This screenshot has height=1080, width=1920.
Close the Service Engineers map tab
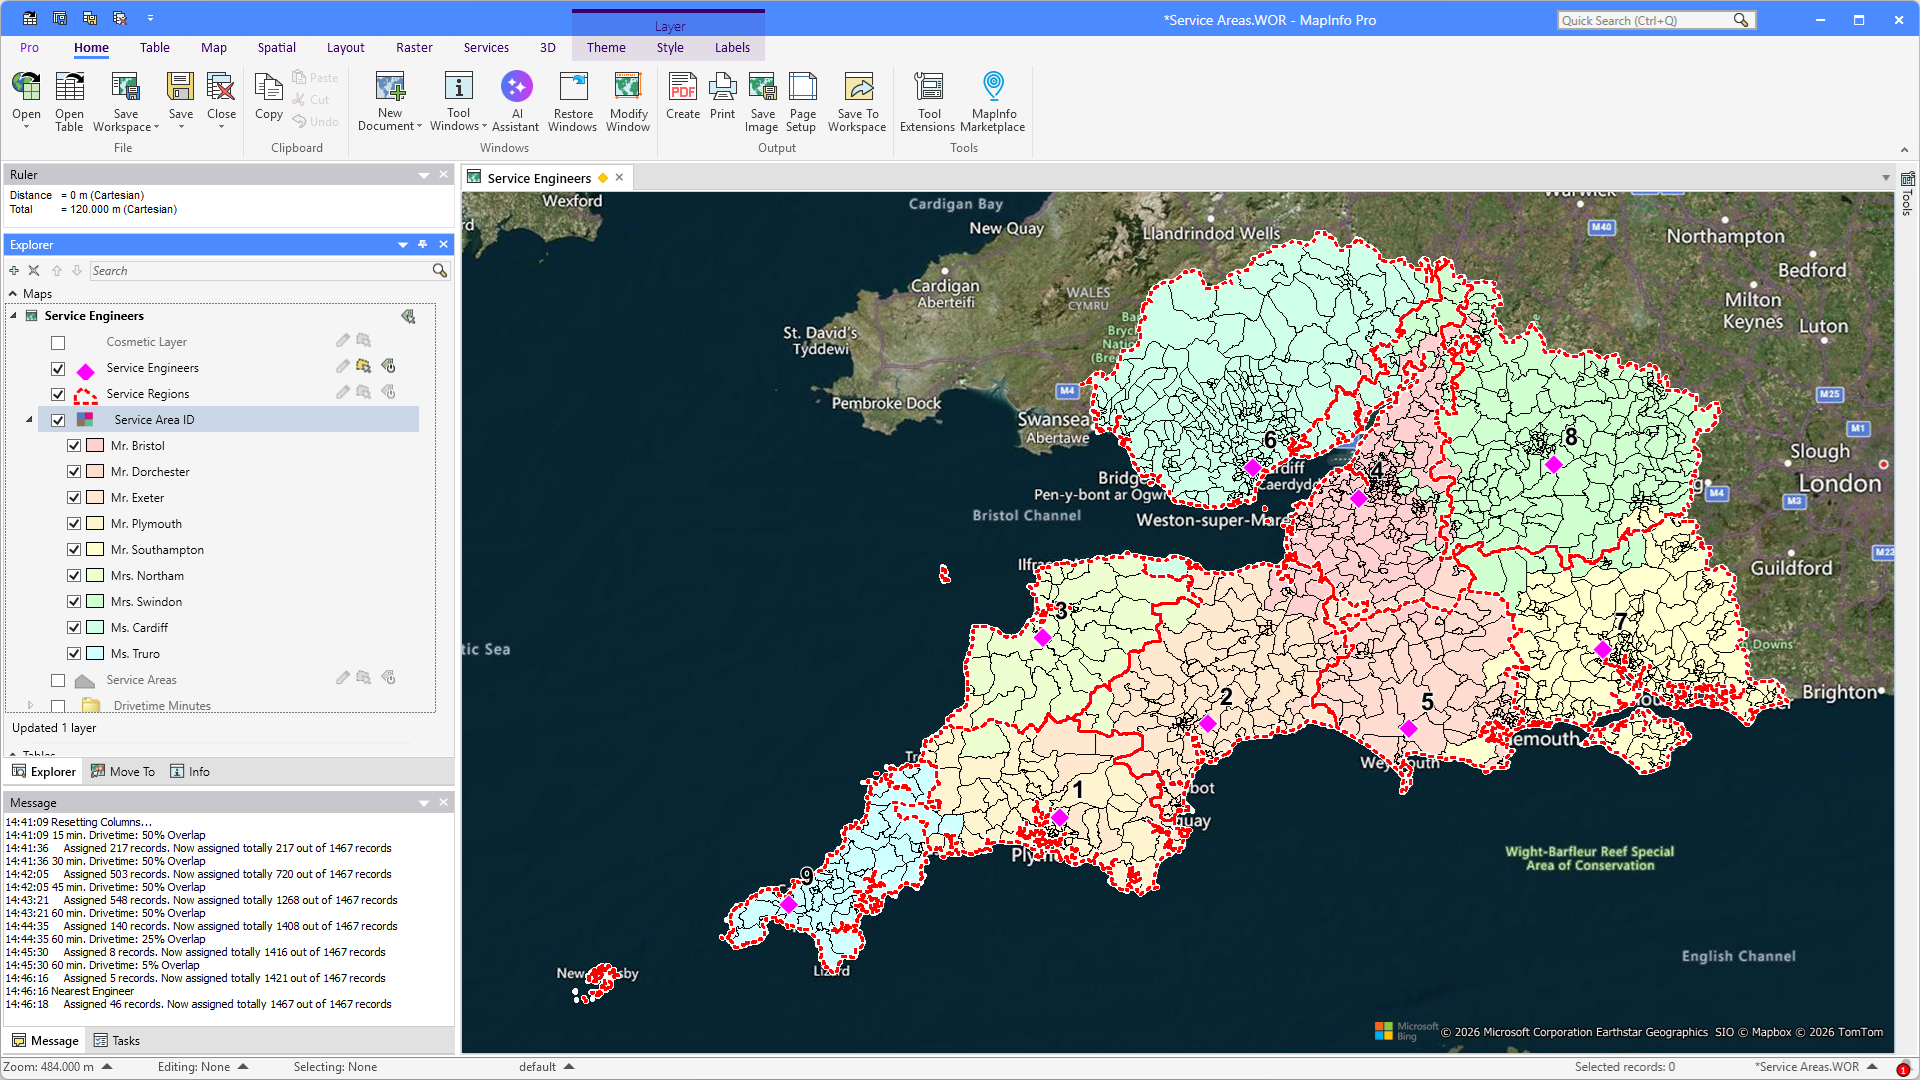(620, 178)
